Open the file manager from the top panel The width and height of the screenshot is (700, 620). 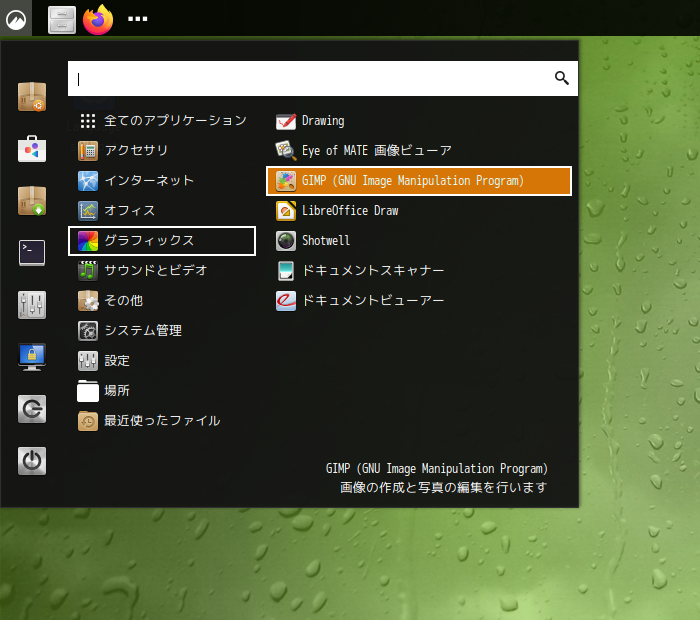[62, 20]
